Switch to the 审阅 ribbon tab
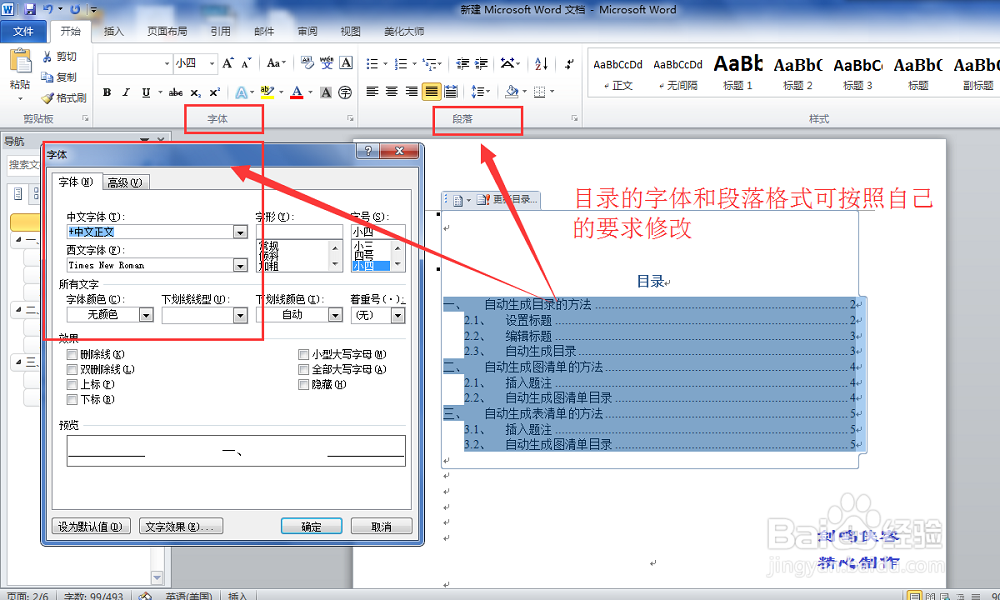 point(307,31)
